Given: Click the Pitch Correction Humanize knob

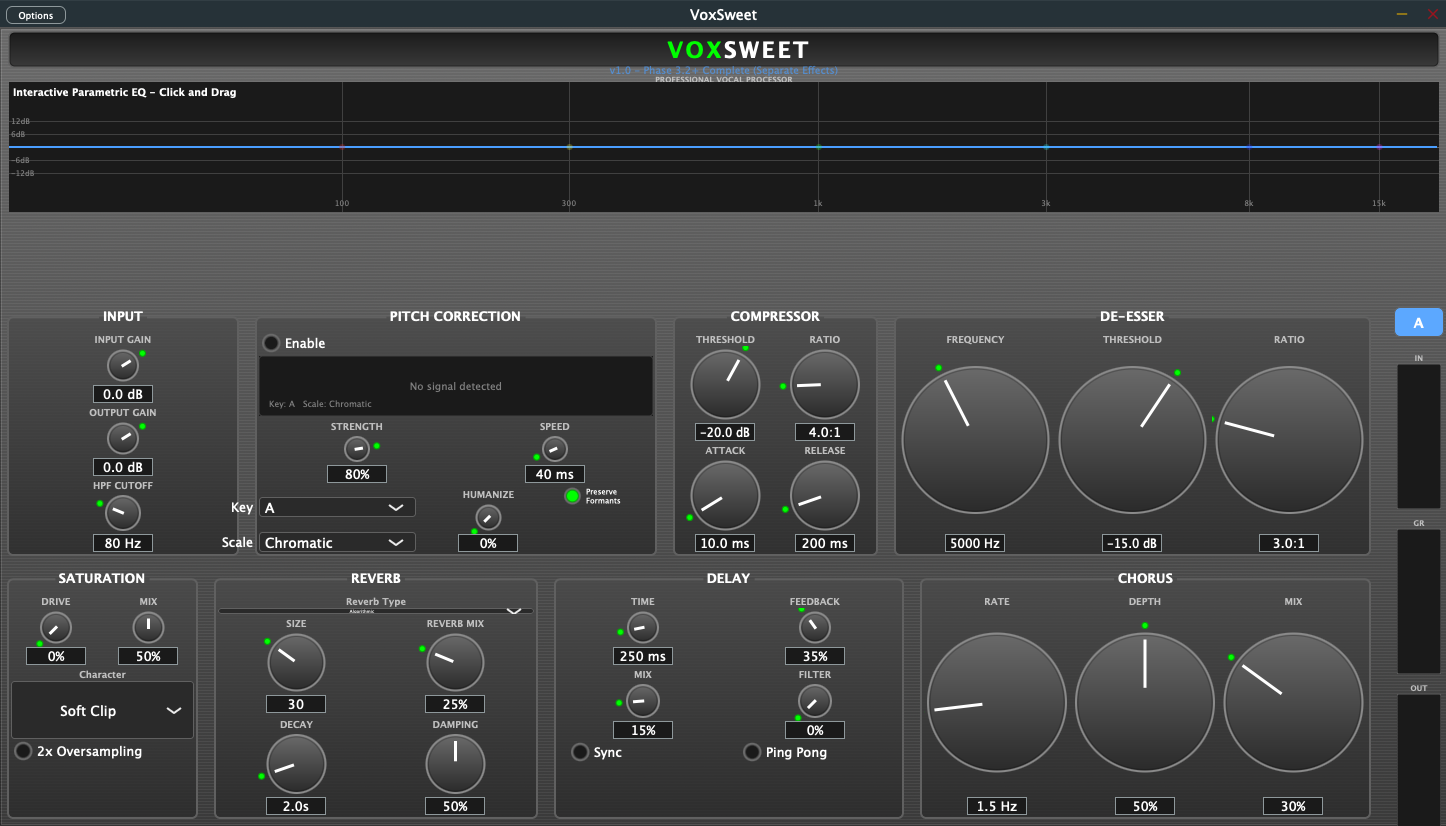Looking at the screenshot, I should click(488, 517).
